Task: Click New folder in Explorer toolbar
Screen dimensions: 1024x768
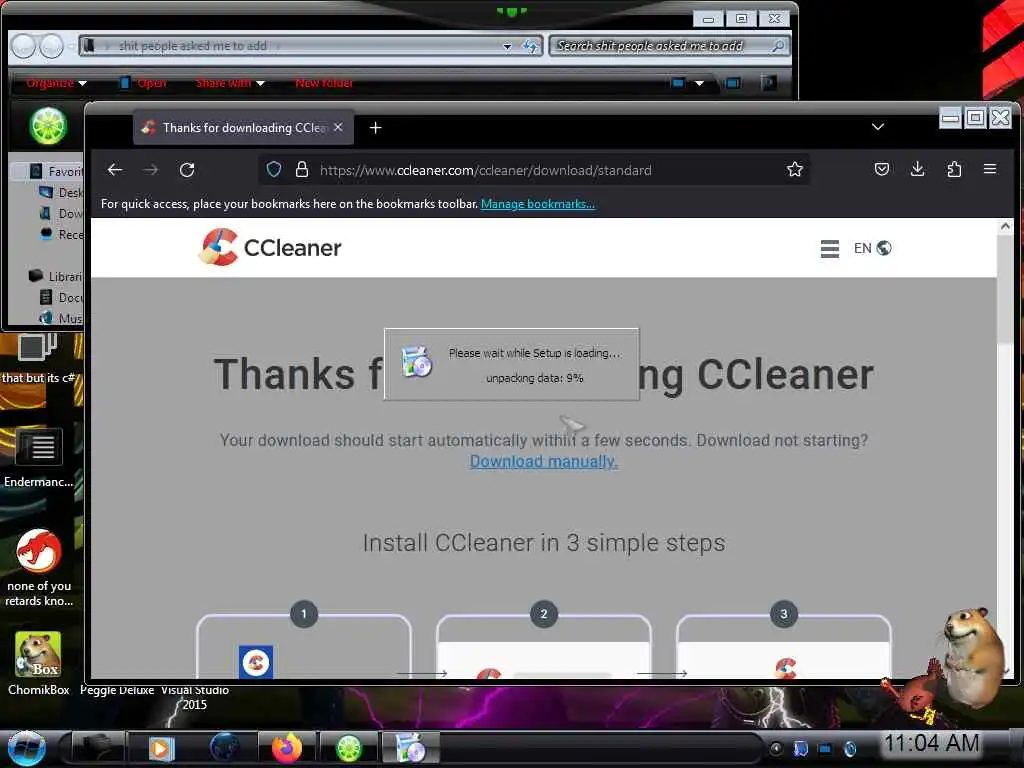Action: pyautogui.click(x=324, y=83)
